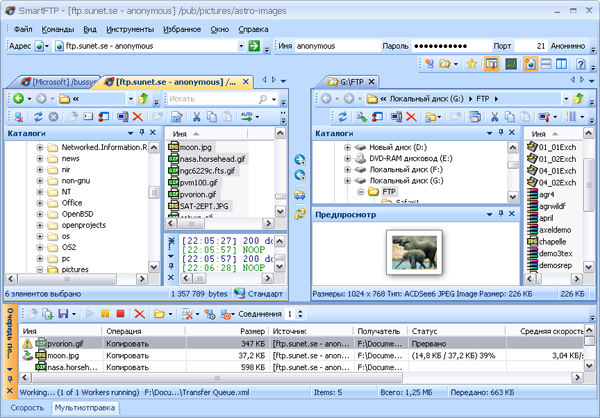This screenshot has width=600, height=418.
Task: Pause the transfer queue
Action: pos(105,314)
